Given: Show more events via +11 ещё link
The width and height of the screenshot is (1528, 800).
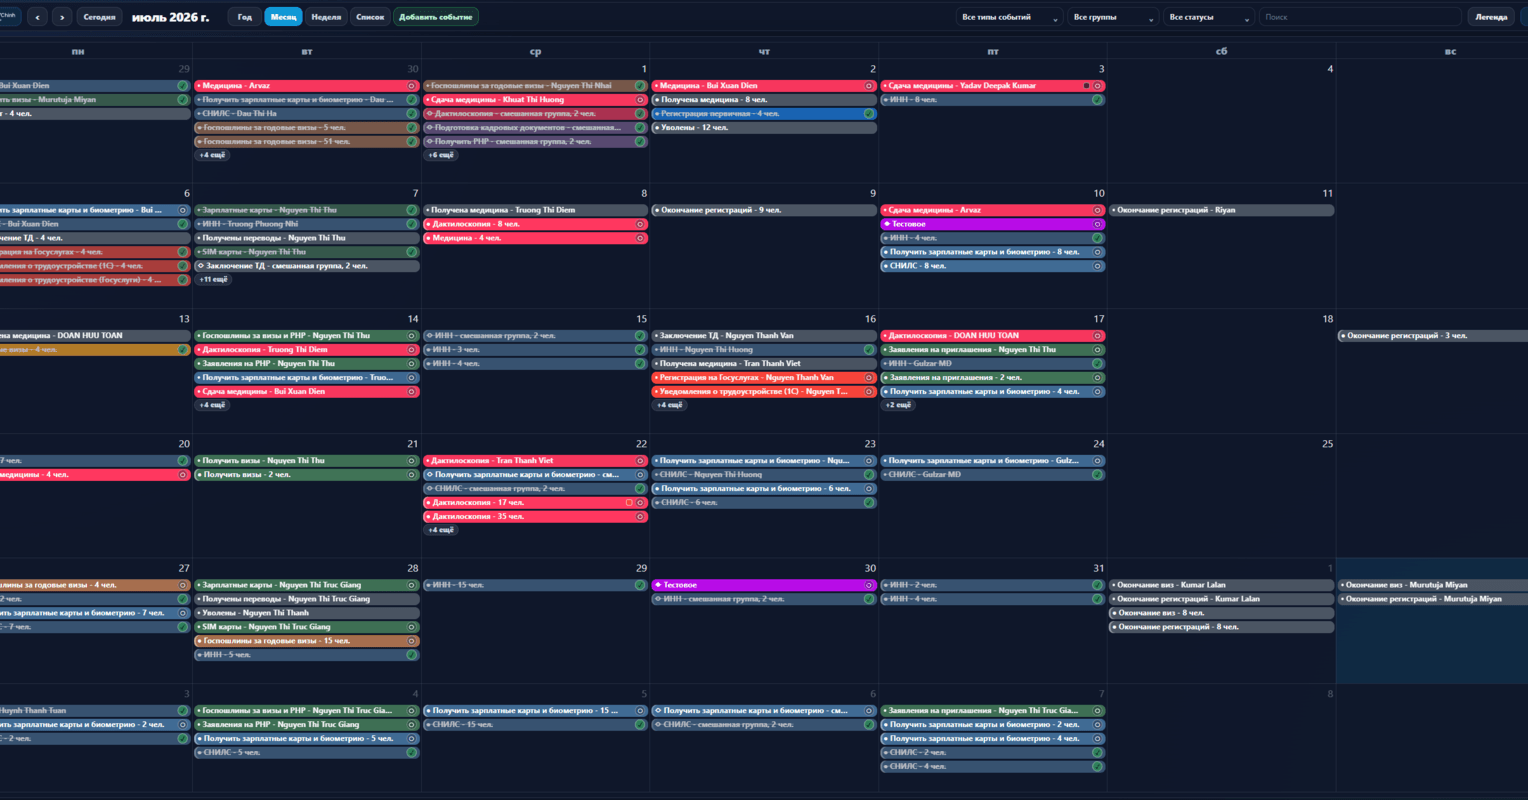Looking at the screenshot, I should (x=213, y=280).
